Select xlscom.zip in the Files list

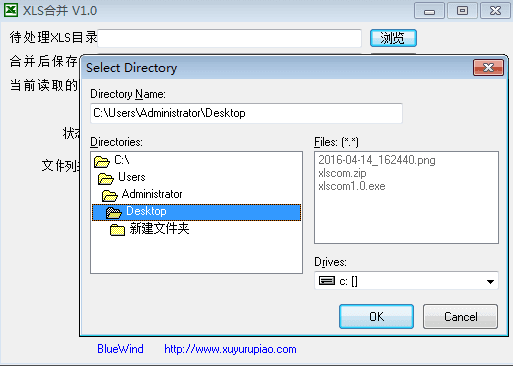coord(342,173)
